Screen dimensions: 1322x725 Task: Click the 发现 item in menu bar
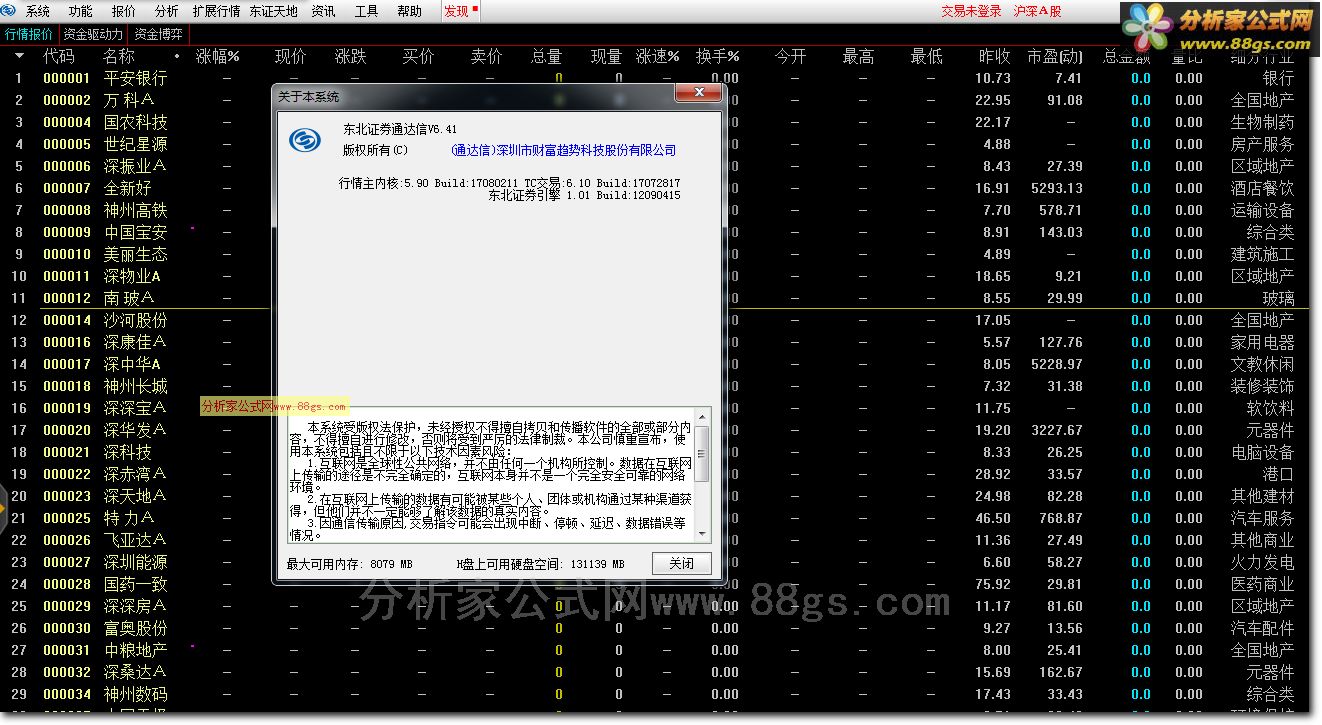click(456, 12)
